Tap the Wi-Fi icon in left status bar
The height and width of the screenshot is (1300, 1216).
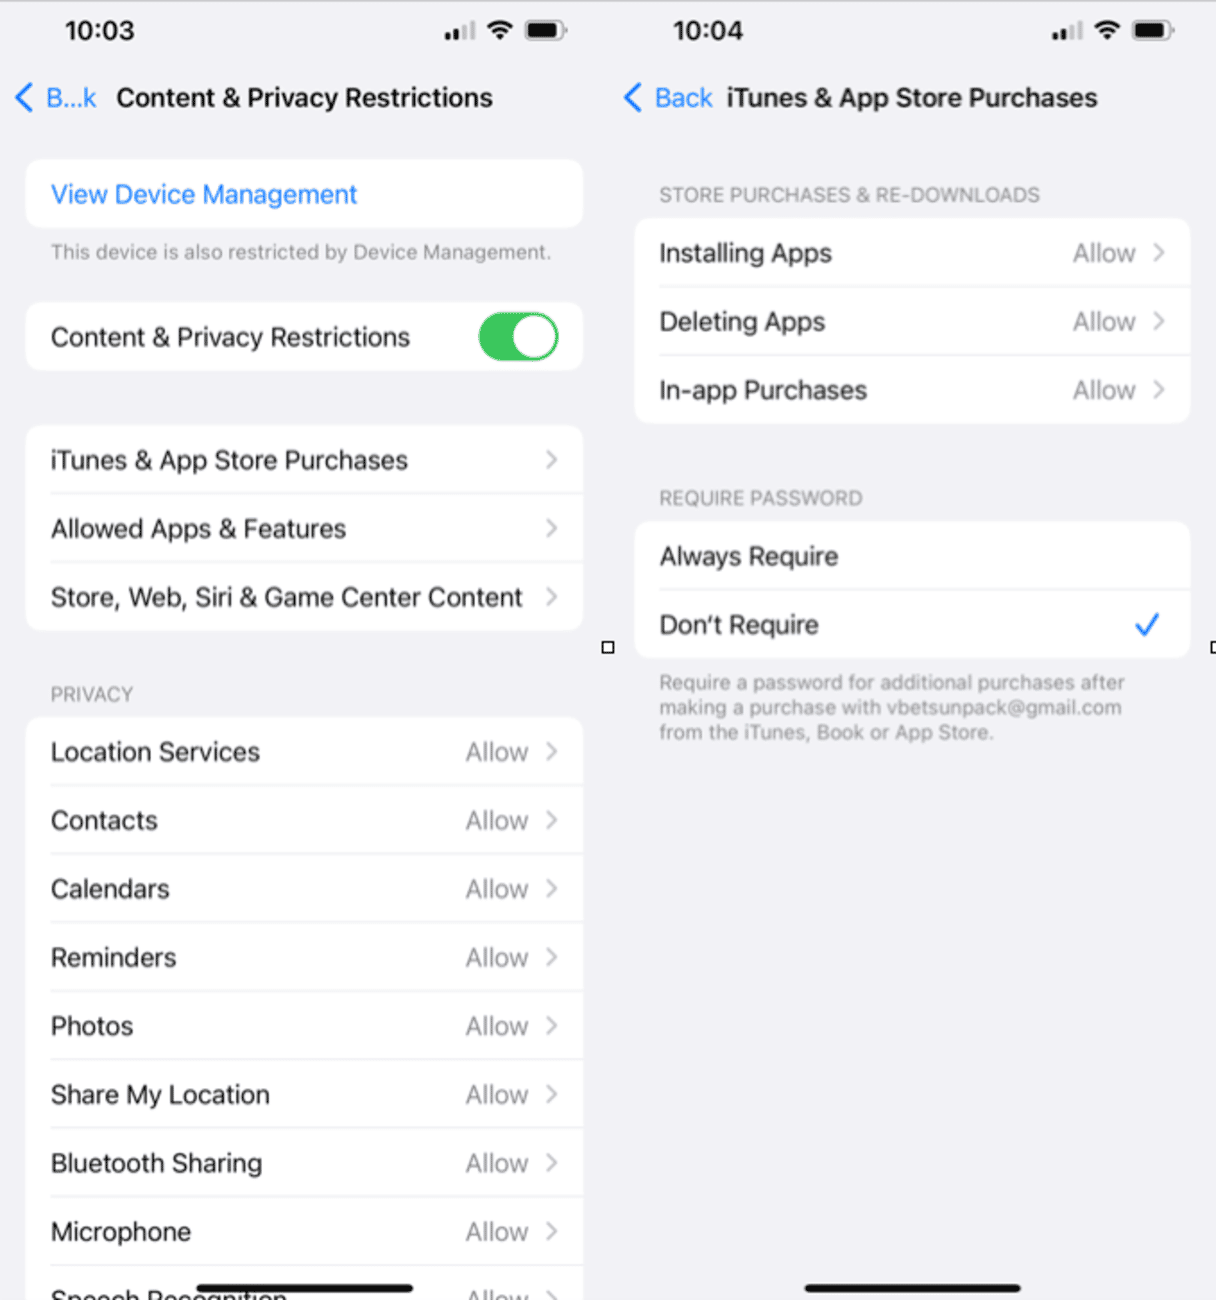(x=499, y=30)
